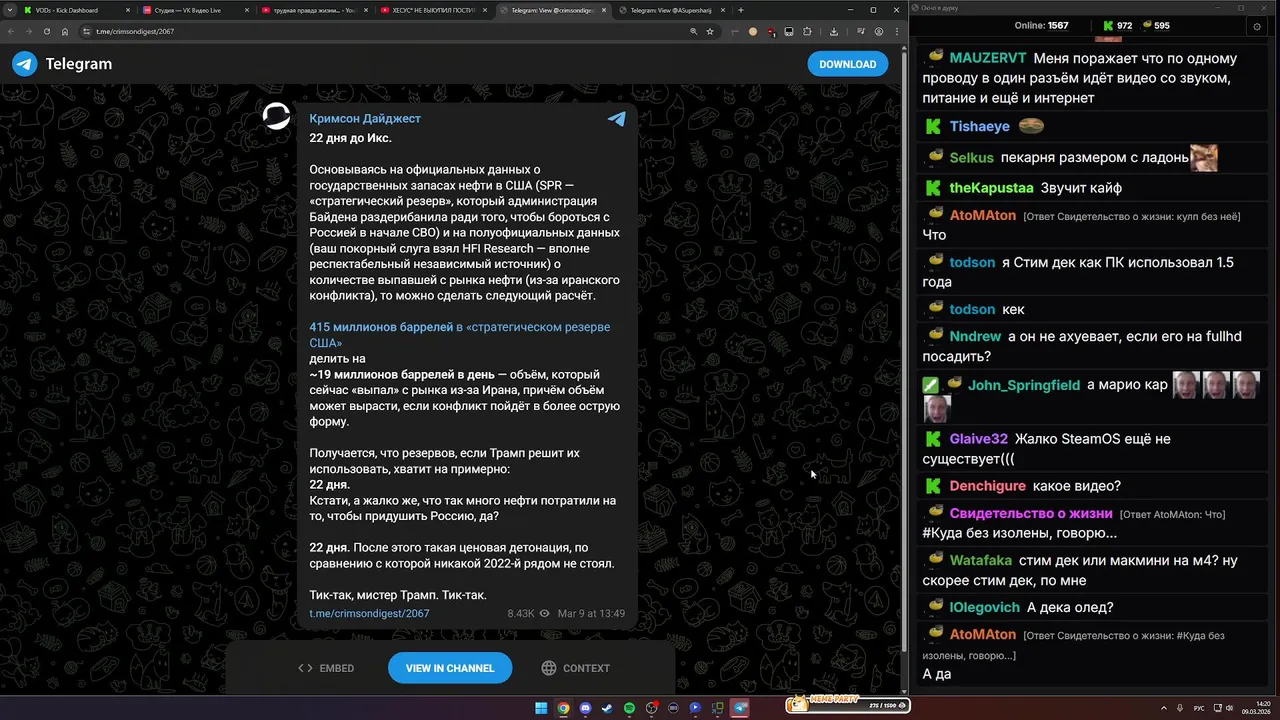1280x720 pixels.
Task: Open the Windows Start button
Action: coord(541,708)
